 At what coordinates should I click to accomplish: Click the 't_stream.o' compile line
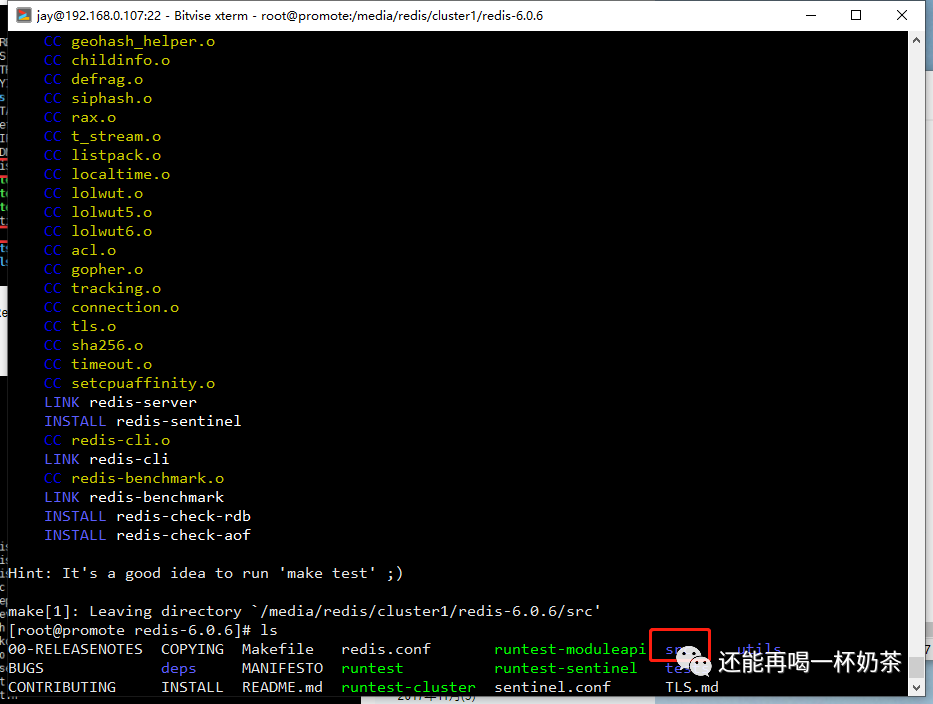102,137
